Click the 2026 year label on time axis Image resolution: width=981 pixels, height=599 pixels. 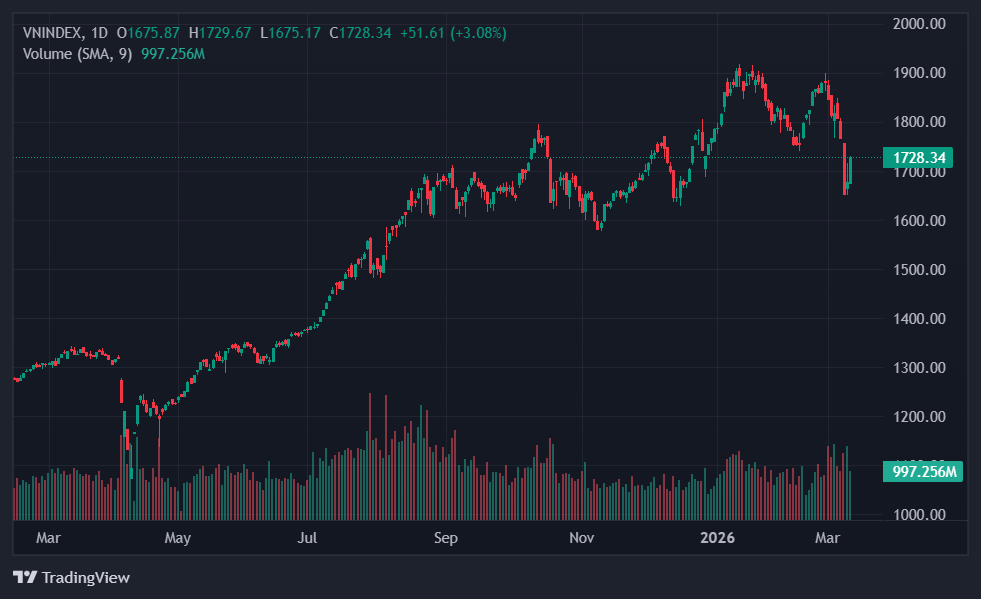pos(717,538)
